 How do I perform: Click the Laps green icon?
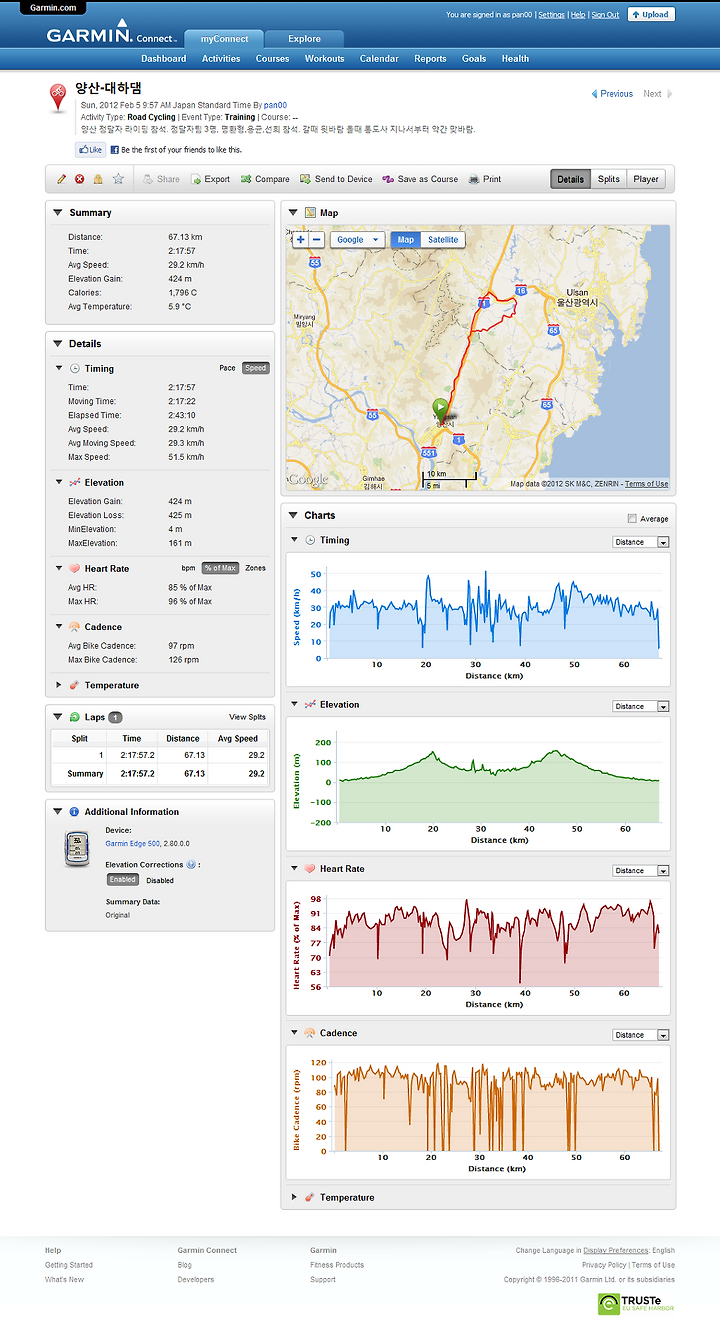74,717
